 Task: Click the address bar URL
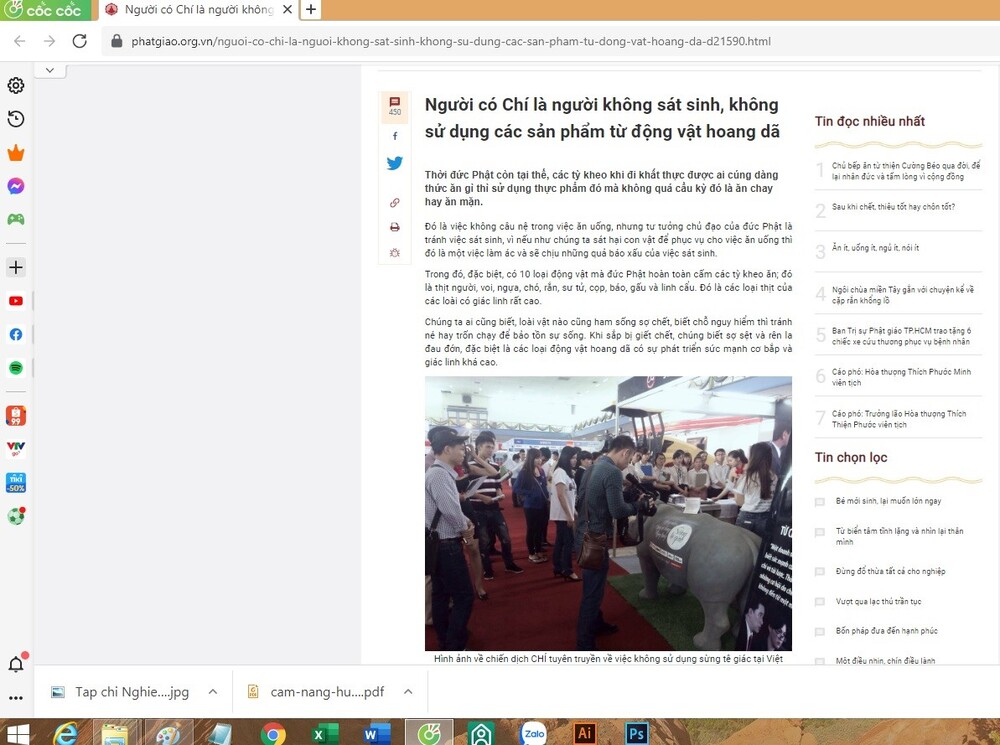(x=451, y=41)
